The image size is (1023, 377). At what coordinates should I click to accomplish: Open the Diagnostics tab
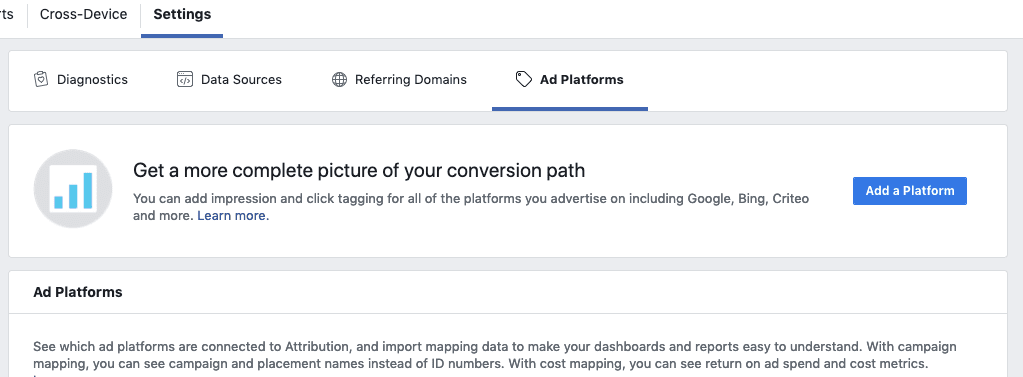pyautogui.click(x=80, y=80)
